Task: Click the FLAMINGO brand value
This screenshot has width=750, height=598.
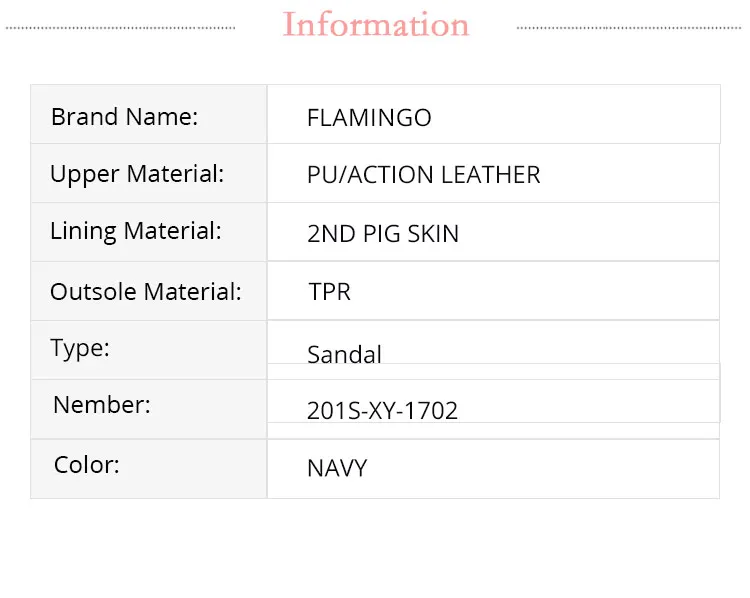Action: [x=369, y=118]
